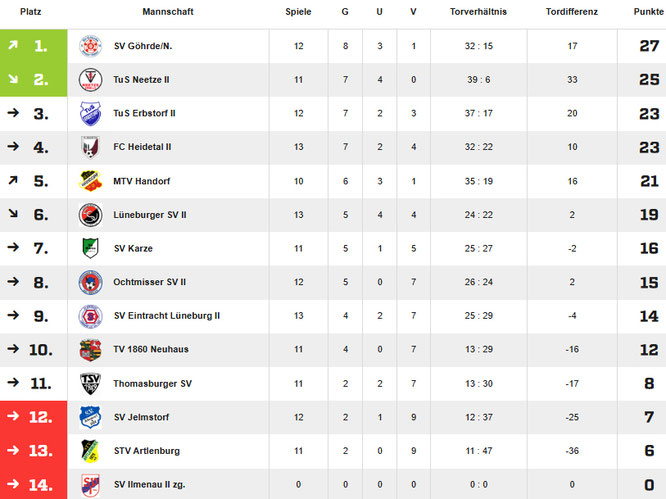Open the SV Karze green badge

[x=90, y=248]
